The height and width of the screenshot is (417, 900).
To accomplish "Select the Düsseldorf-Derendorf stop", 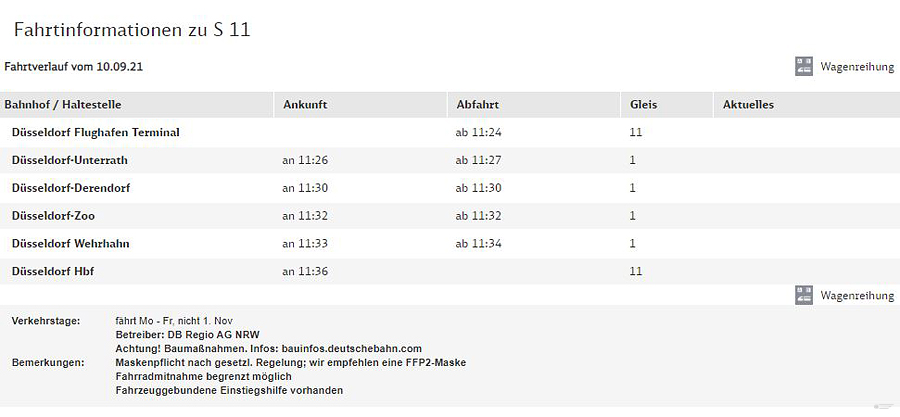I will click(71, 188).
